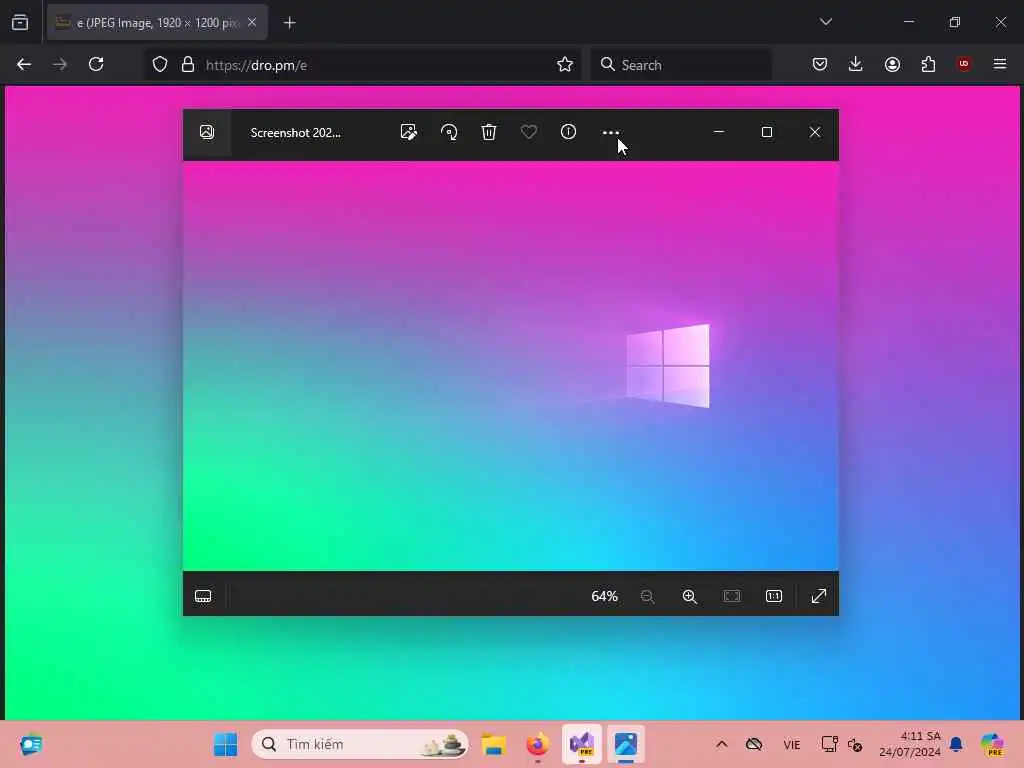Screen dimensions: 1024x768
Task: Open Firefox downloads panel
Action: click(x=856, y=65)
